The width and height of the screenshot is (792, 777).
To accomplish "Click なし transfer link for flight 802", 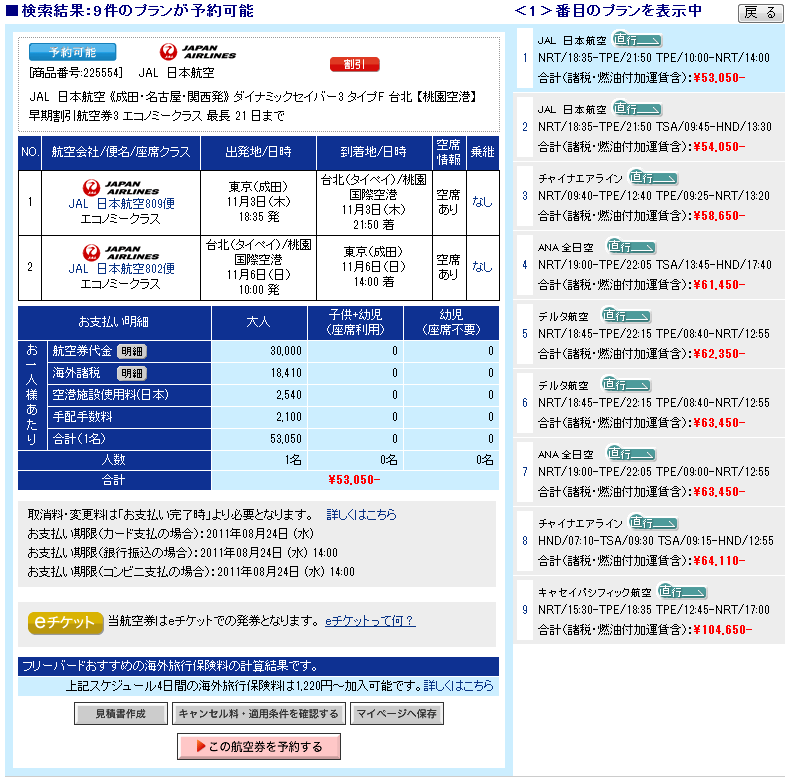I will 482,266.
